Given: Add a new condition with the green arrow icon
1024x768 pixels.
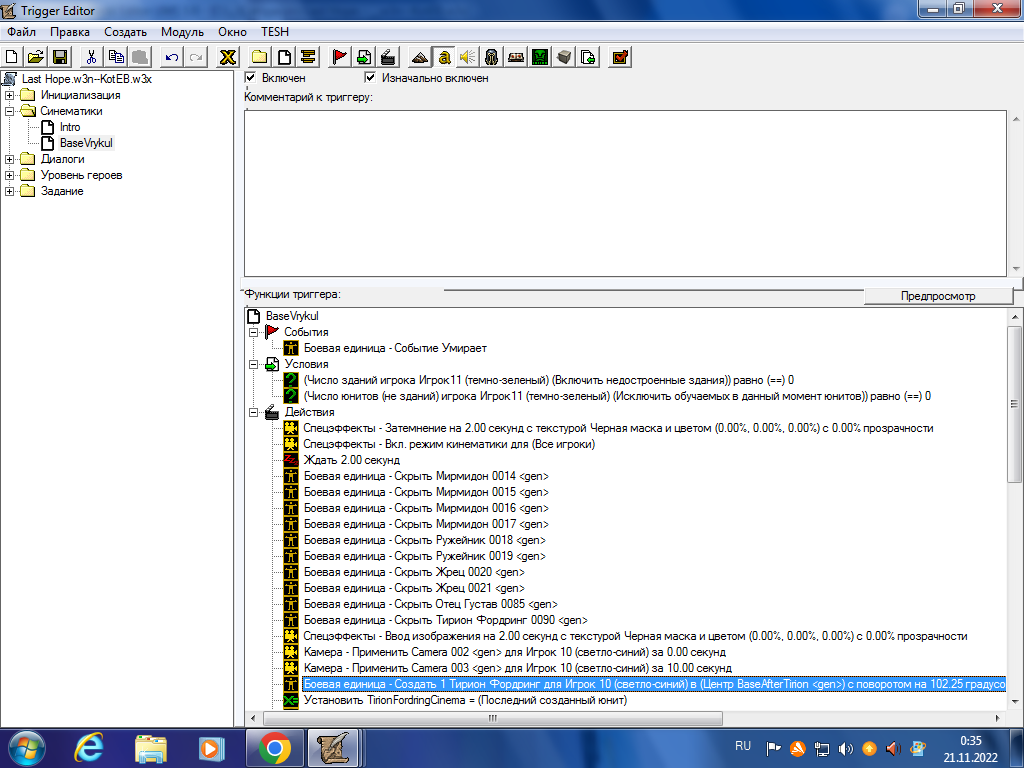Looking at the screenshot, I should pyautogui.click(x=364, y=57).
